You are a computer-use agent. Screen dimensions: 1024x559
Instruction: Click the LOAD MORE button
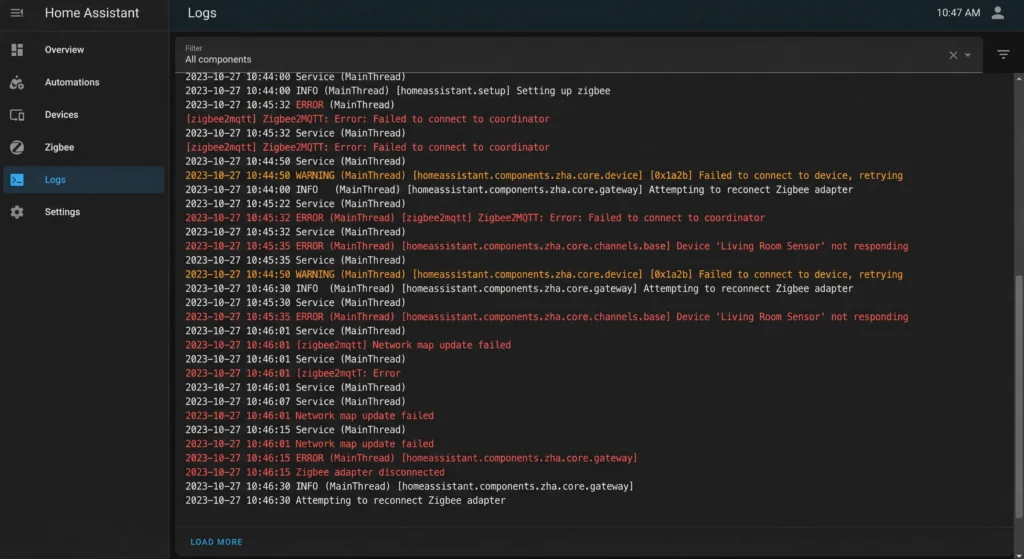point(216,542)
